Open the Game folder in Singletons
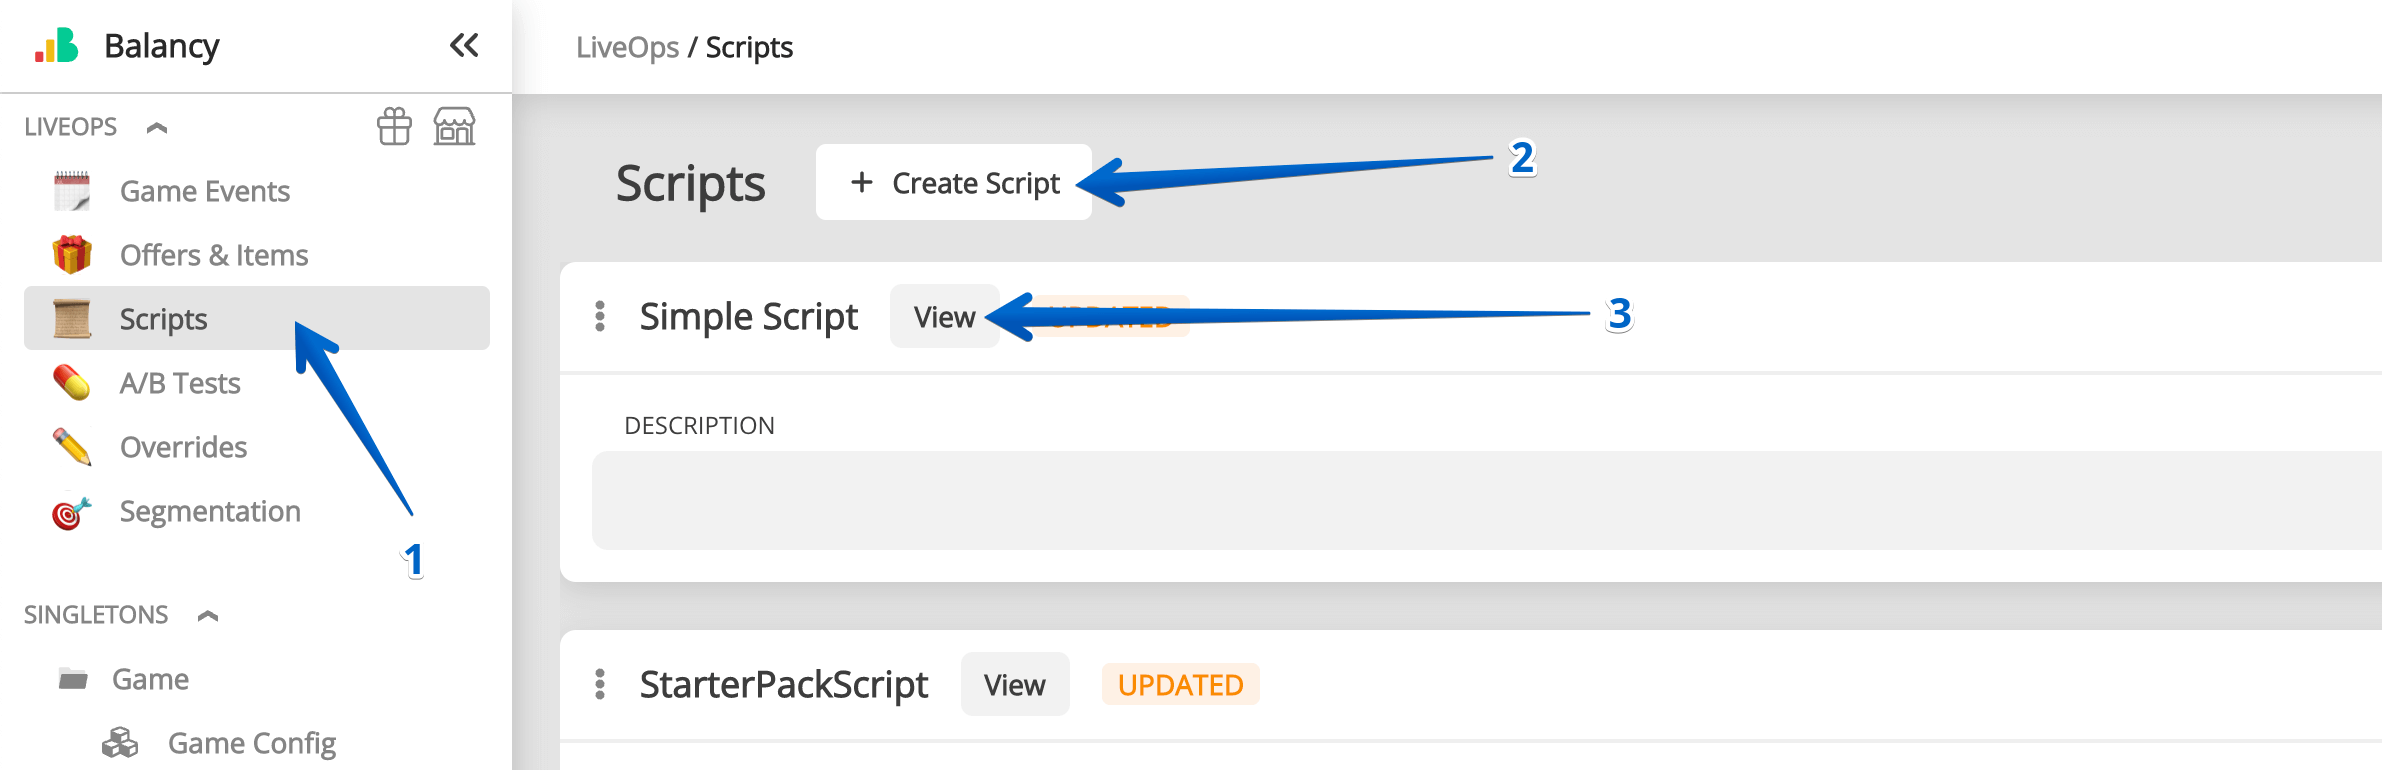Viewport: 2382px width, 770px height. click(150, 679)
